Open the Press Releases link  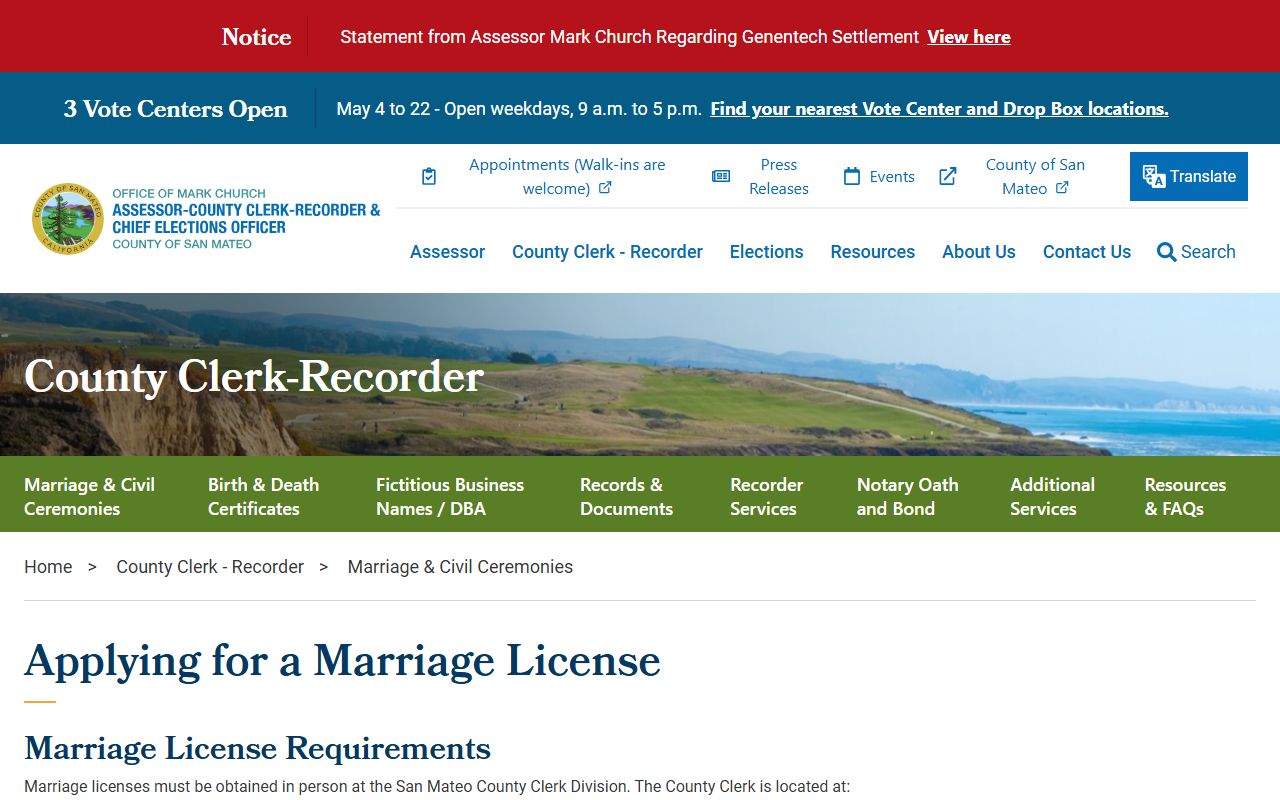(779, 177)
